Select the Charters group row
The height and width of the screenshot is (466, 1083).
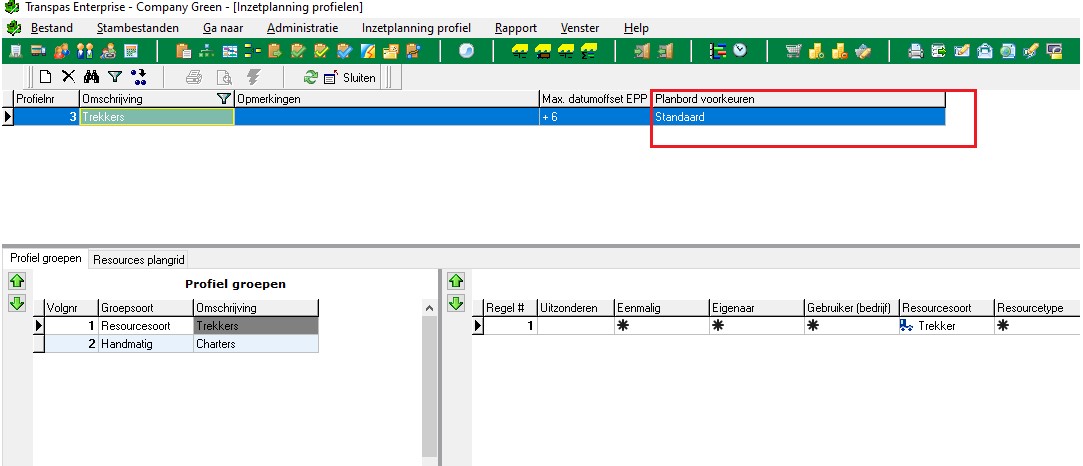coord(177,344)
